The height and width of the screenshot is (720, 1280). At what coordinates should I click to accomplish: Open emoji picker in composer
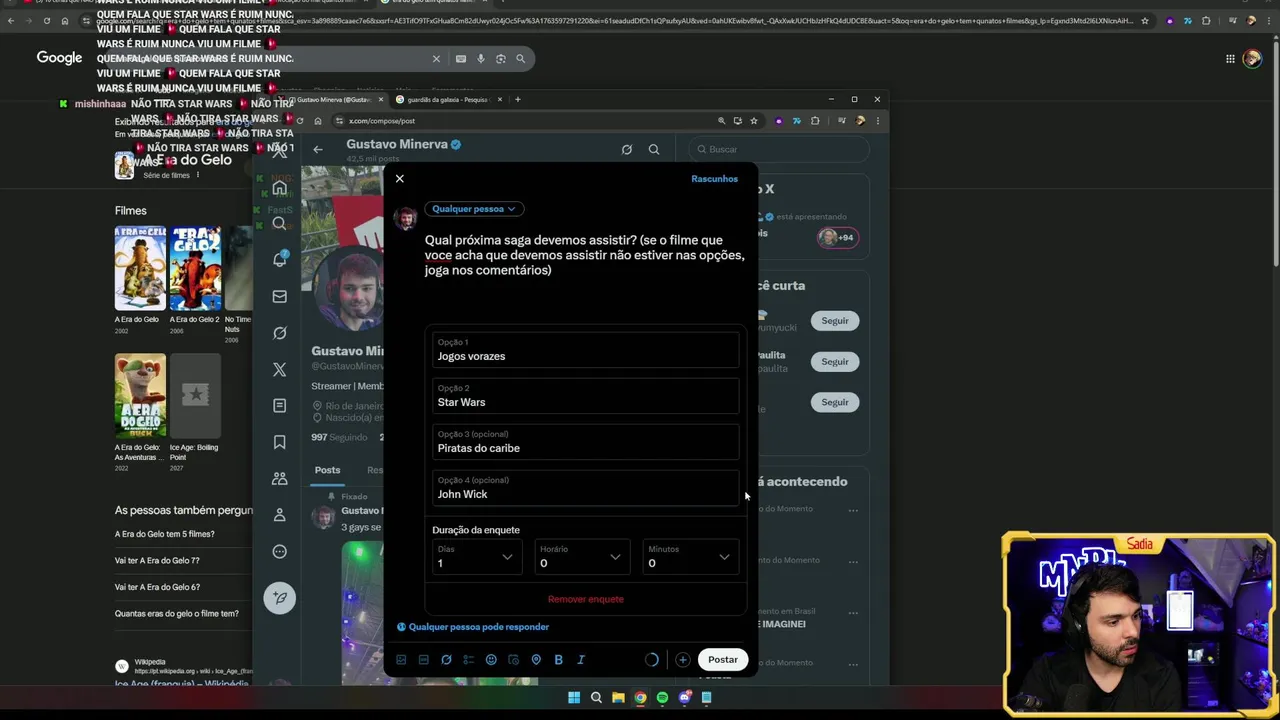491,660
